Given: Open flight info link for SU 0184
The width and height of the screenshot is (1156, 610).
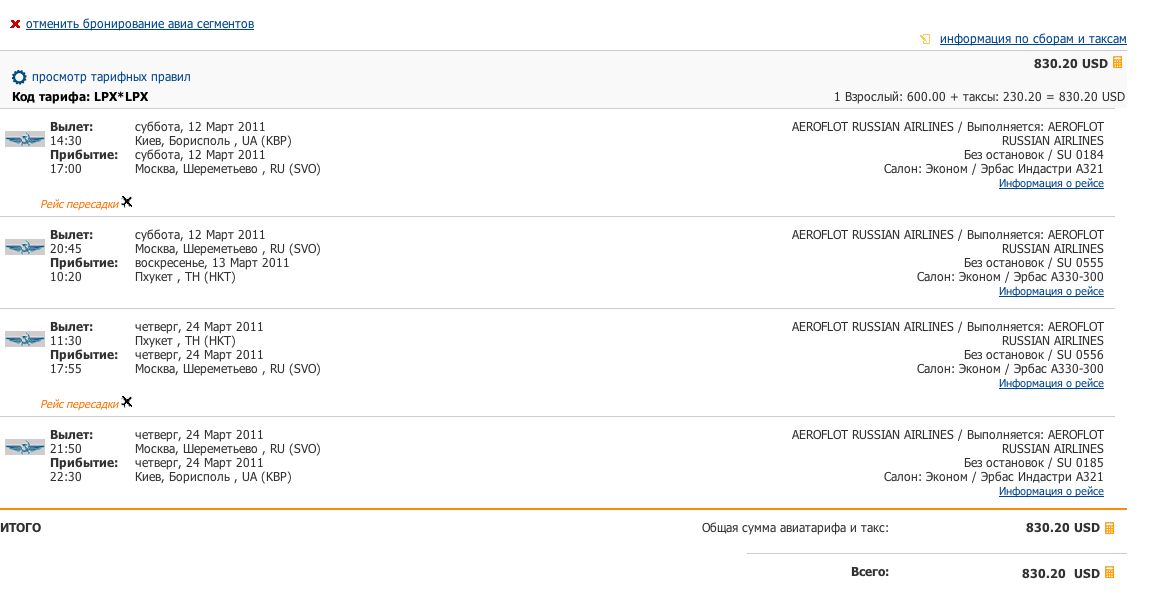Looking at the screenshot, I should (x=1051, y=184).
